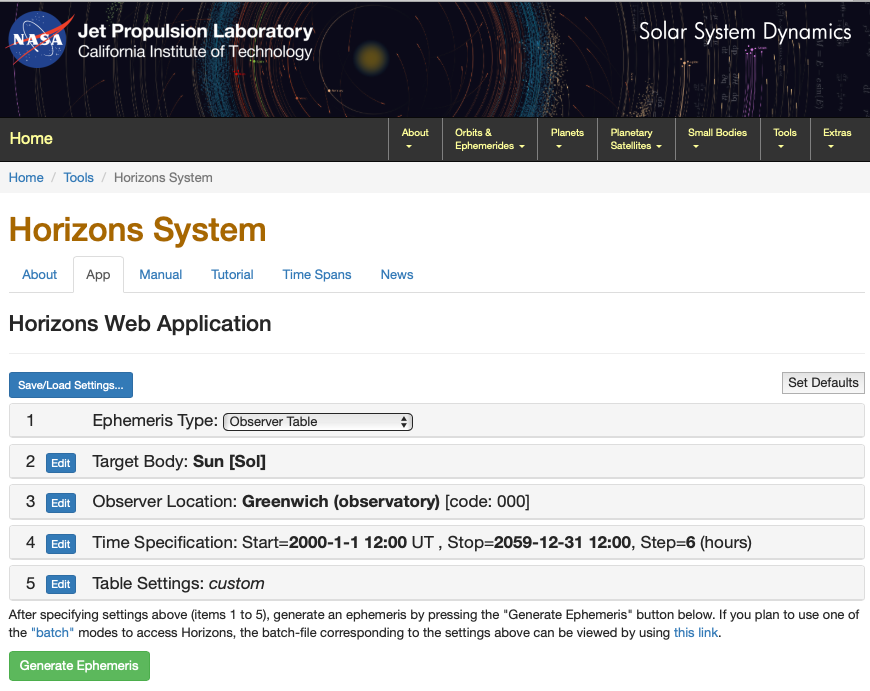Viewport: 870px width, 691px height.
Task: Open Jet Propulsion Laboratory header link
Action: click(195, 31)
